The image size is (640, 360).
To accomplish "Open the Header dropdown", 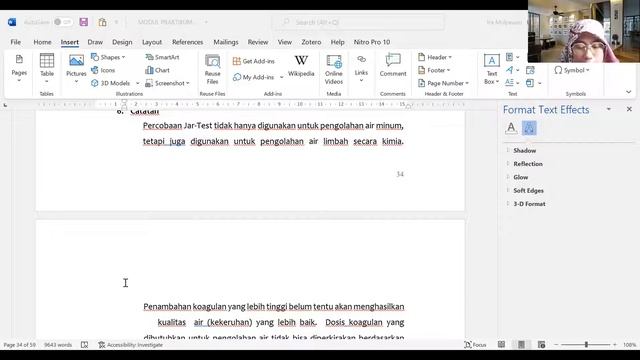I will click(435, 57).
